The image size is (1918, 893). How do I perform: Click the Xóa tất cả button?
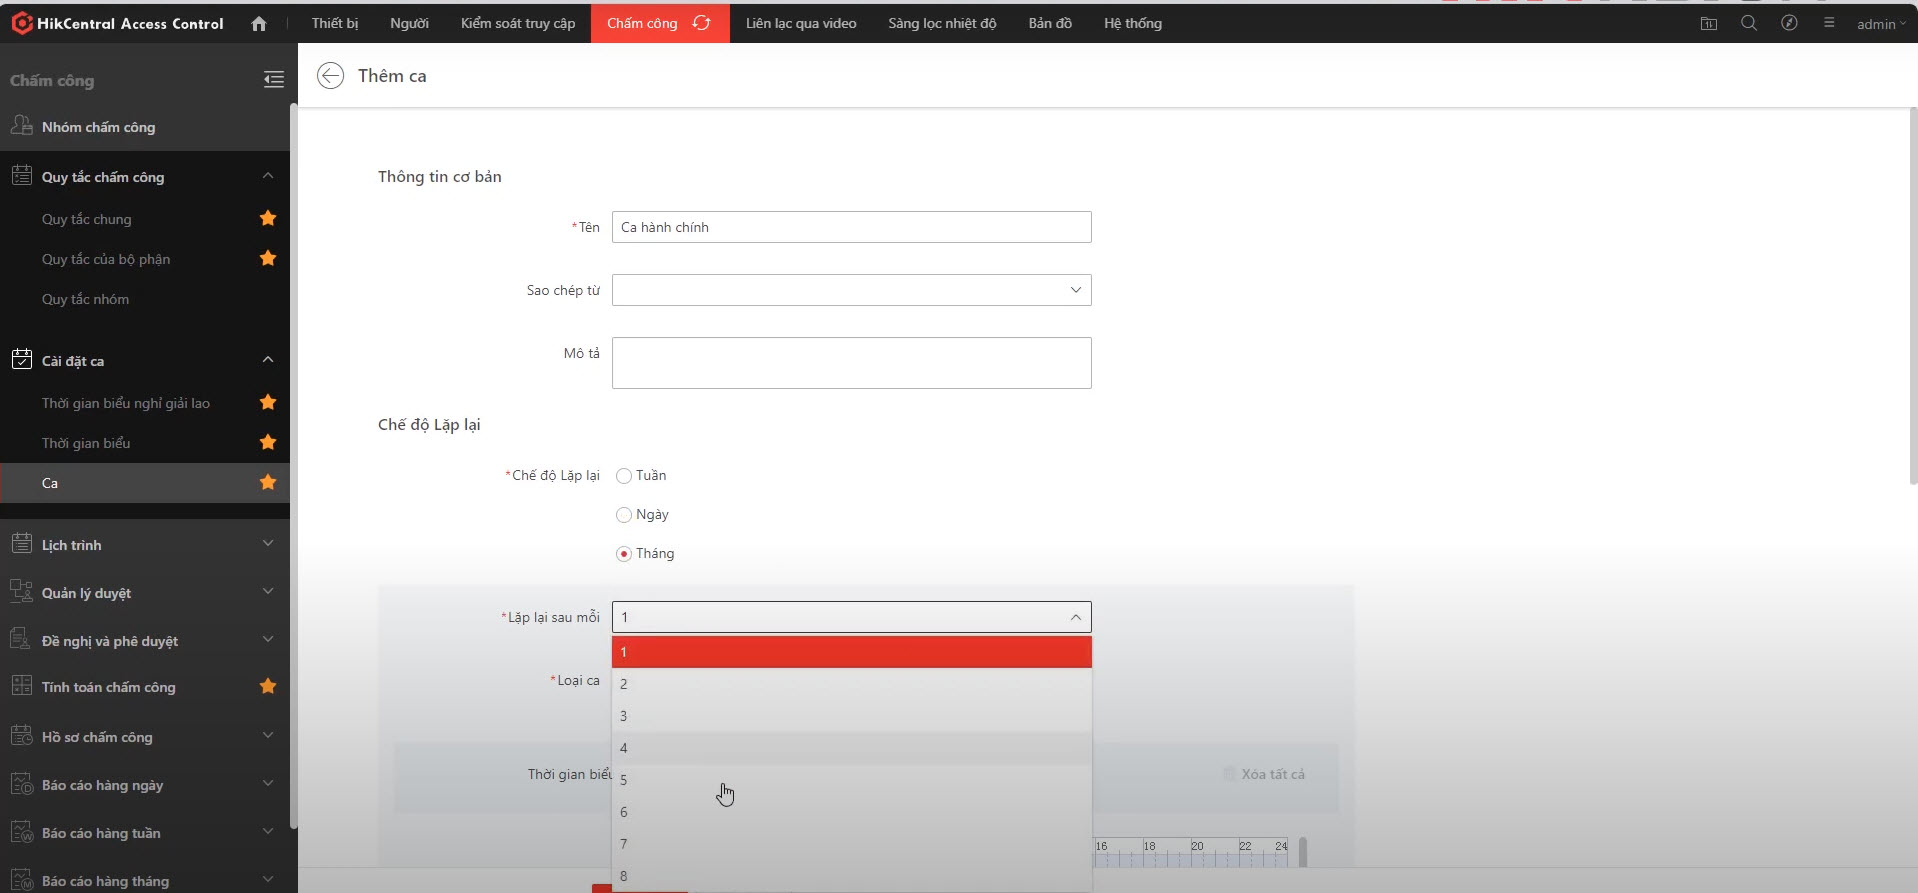[1265, 774]
